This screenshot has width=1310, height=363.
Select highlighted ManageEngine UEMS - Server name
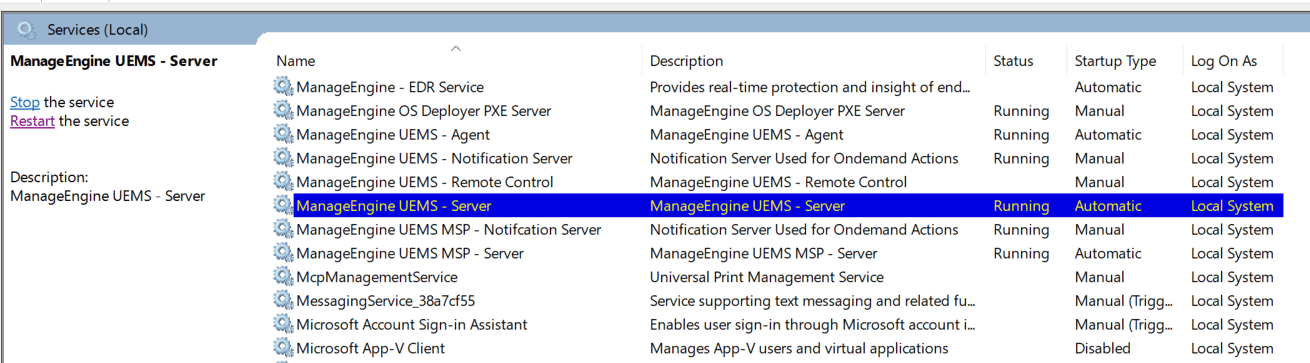tap(394, 206)
